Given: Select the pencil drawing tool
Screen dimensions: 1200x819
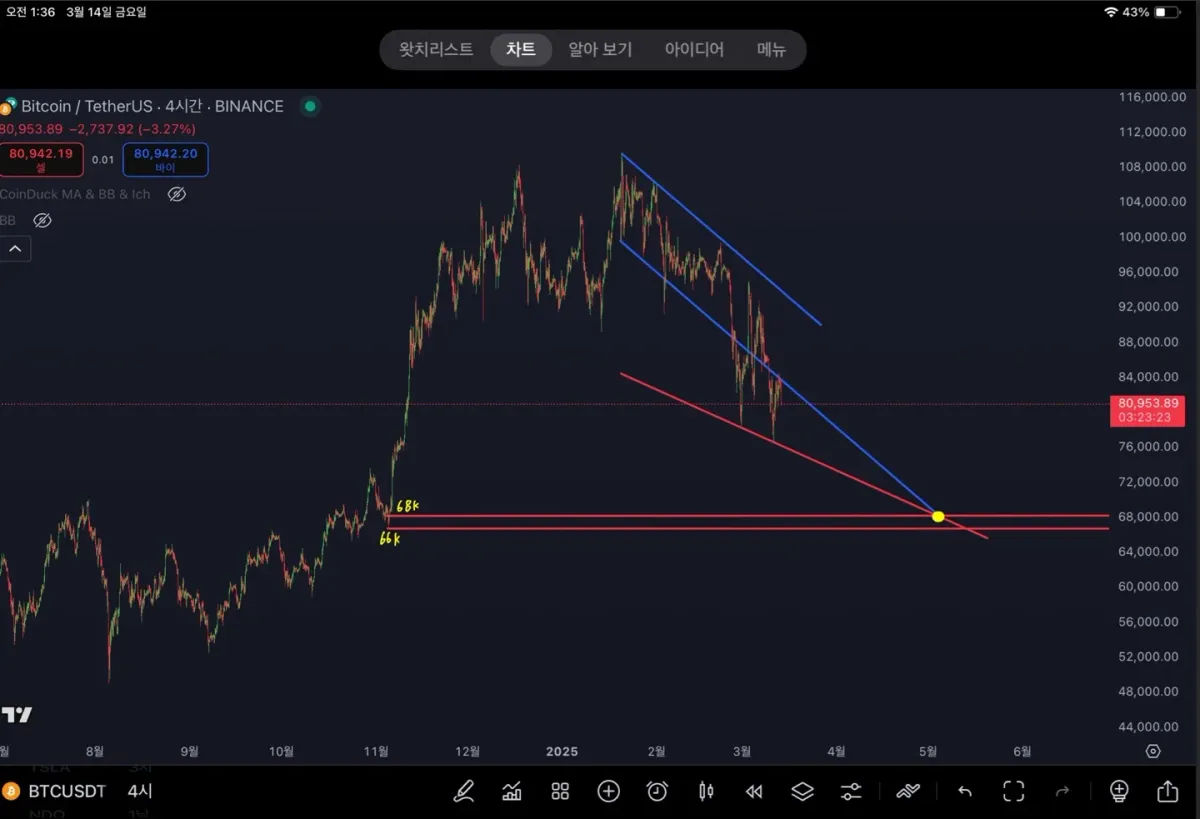Looking at the screenshot, I should pos(464,792).
